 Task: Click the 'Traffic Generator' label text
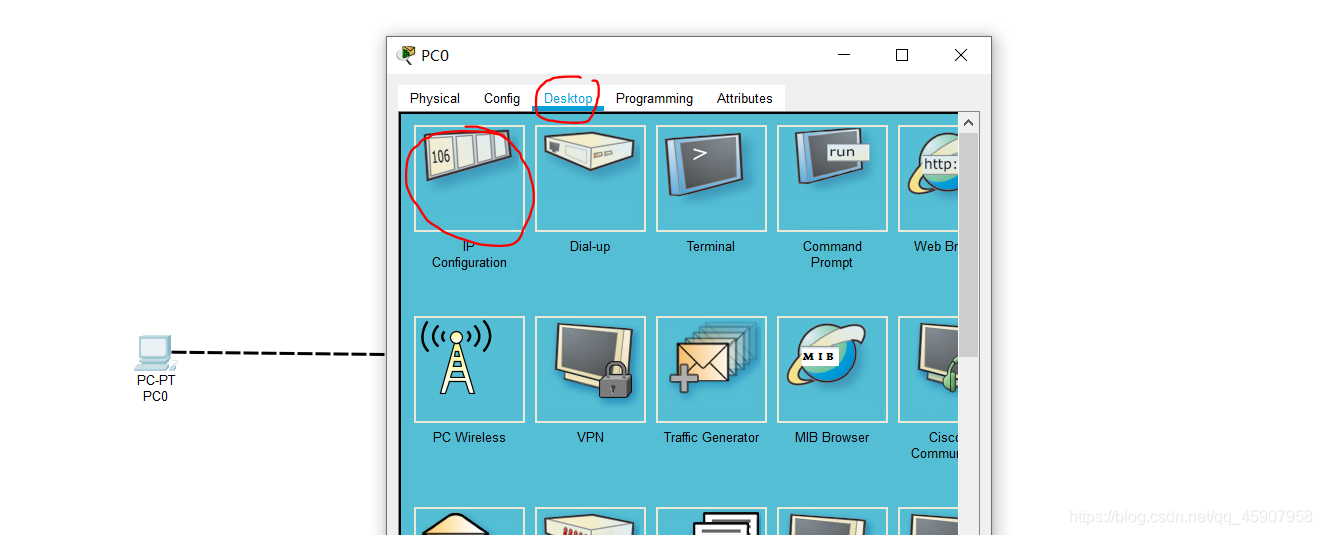[x=711, y=437]
